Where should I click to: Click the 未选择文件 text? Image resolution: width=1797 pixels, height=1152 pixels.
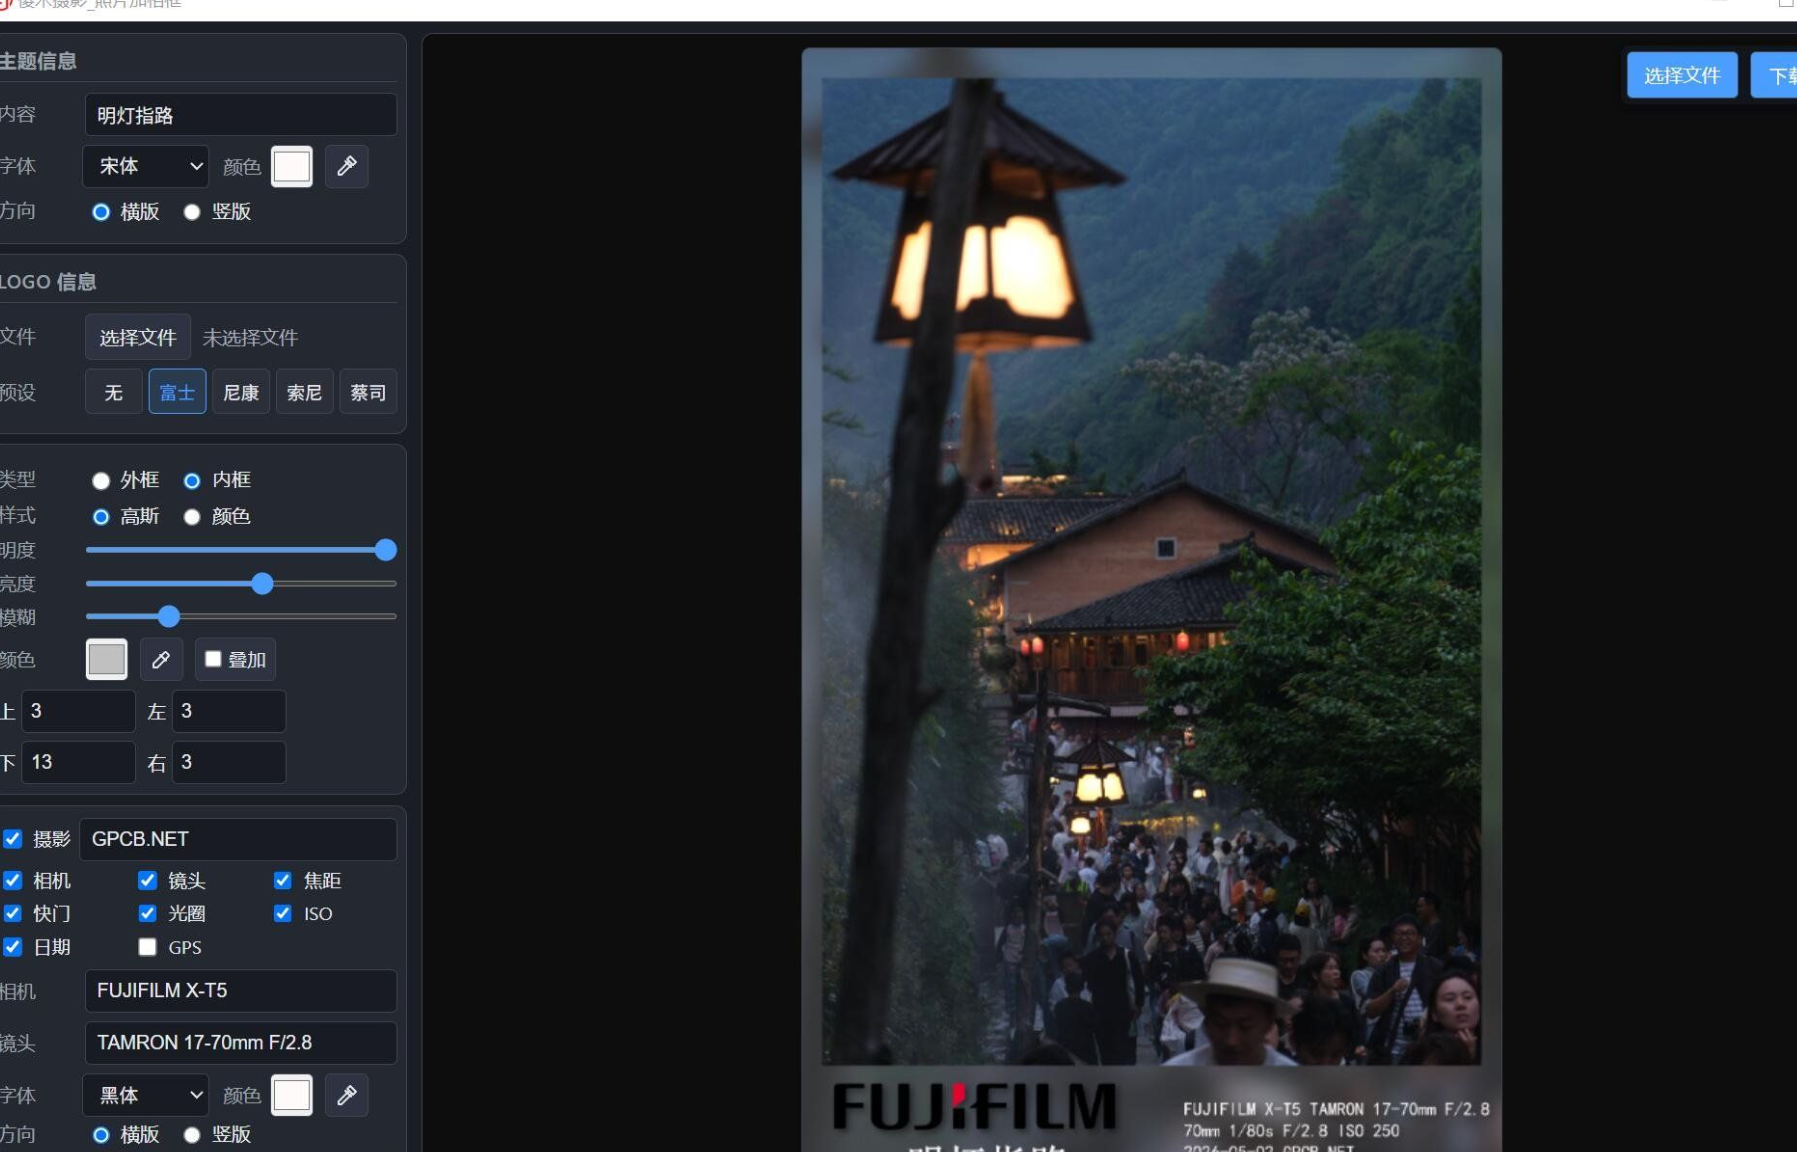250,338
